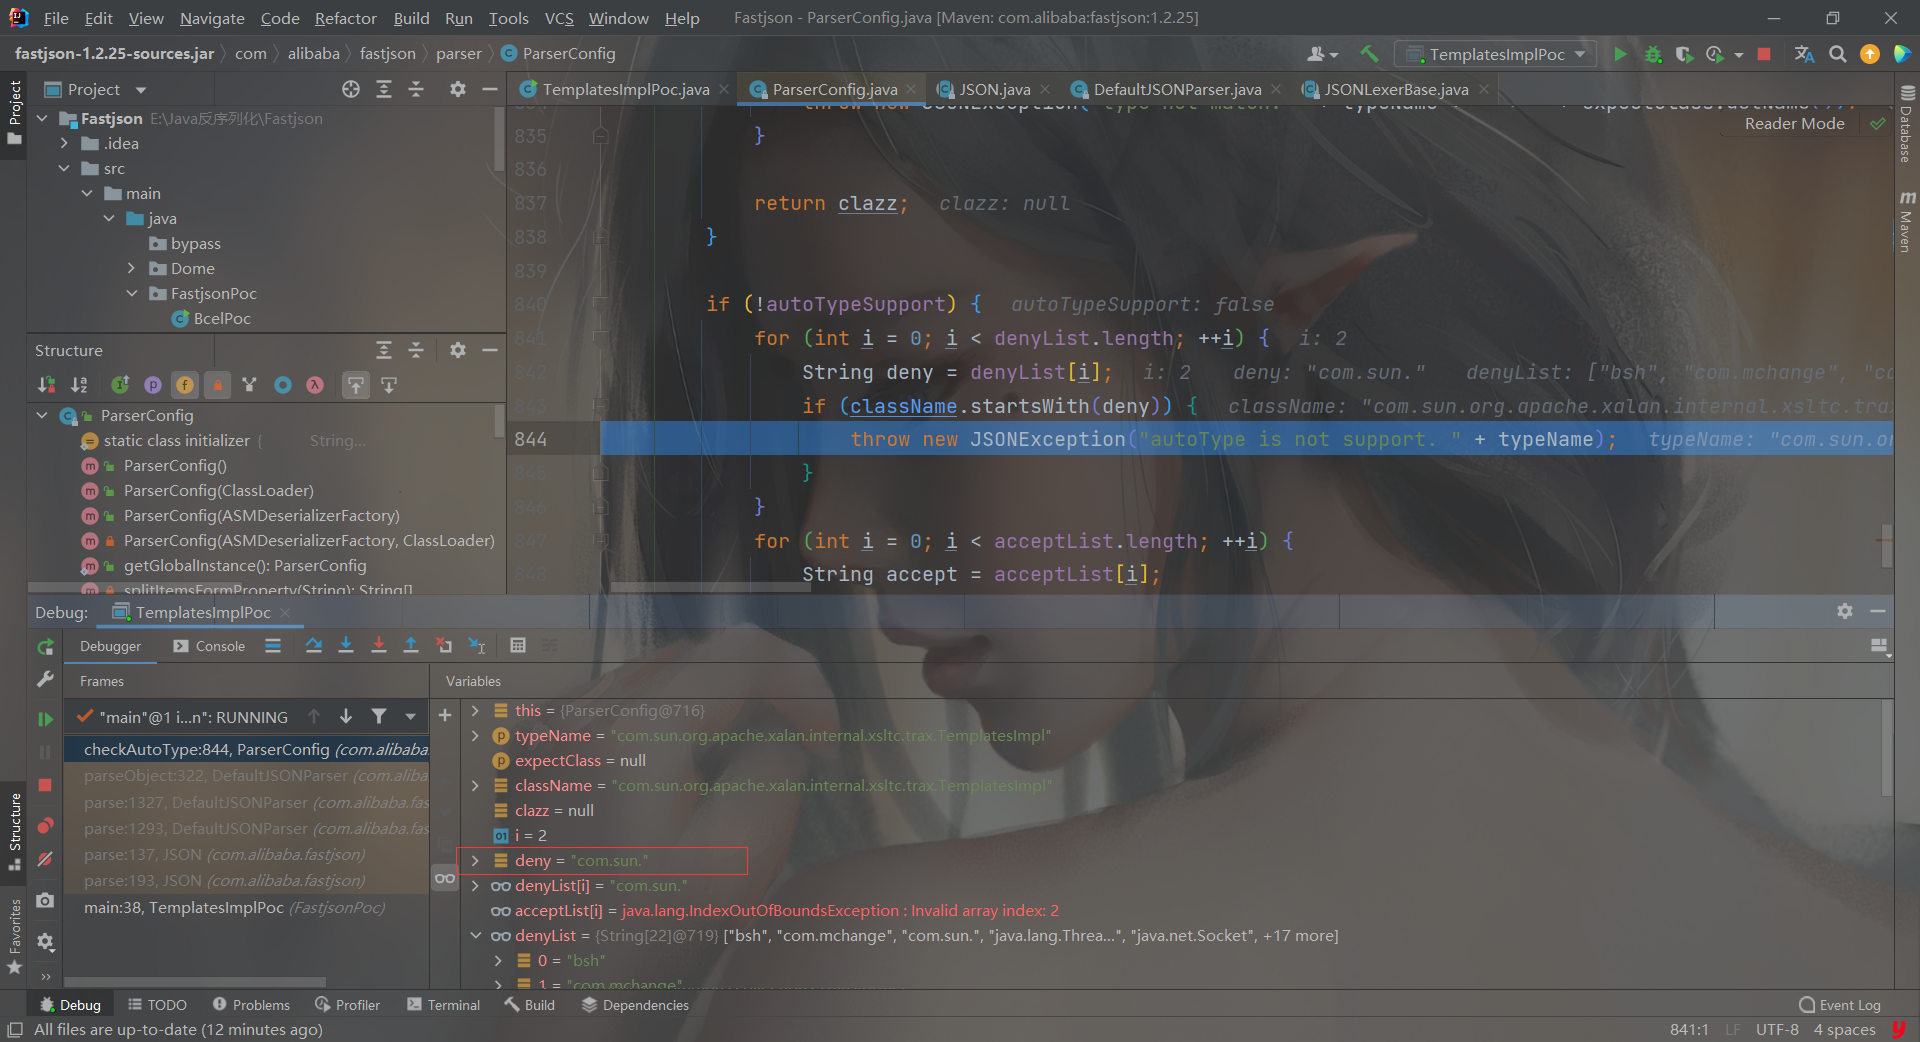Switch to Console tab in debugger
The height and width of the screenshot is (1042, 1920).
click(x=209, y=646)
